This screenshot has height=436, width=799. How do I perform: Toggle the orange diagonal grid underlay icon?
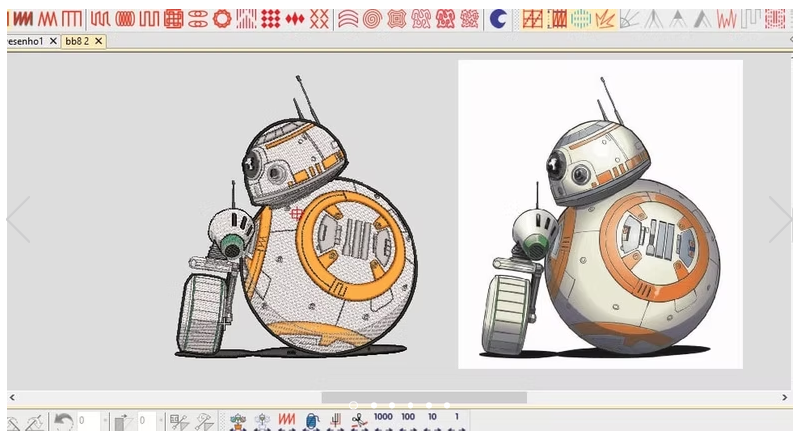532,19
